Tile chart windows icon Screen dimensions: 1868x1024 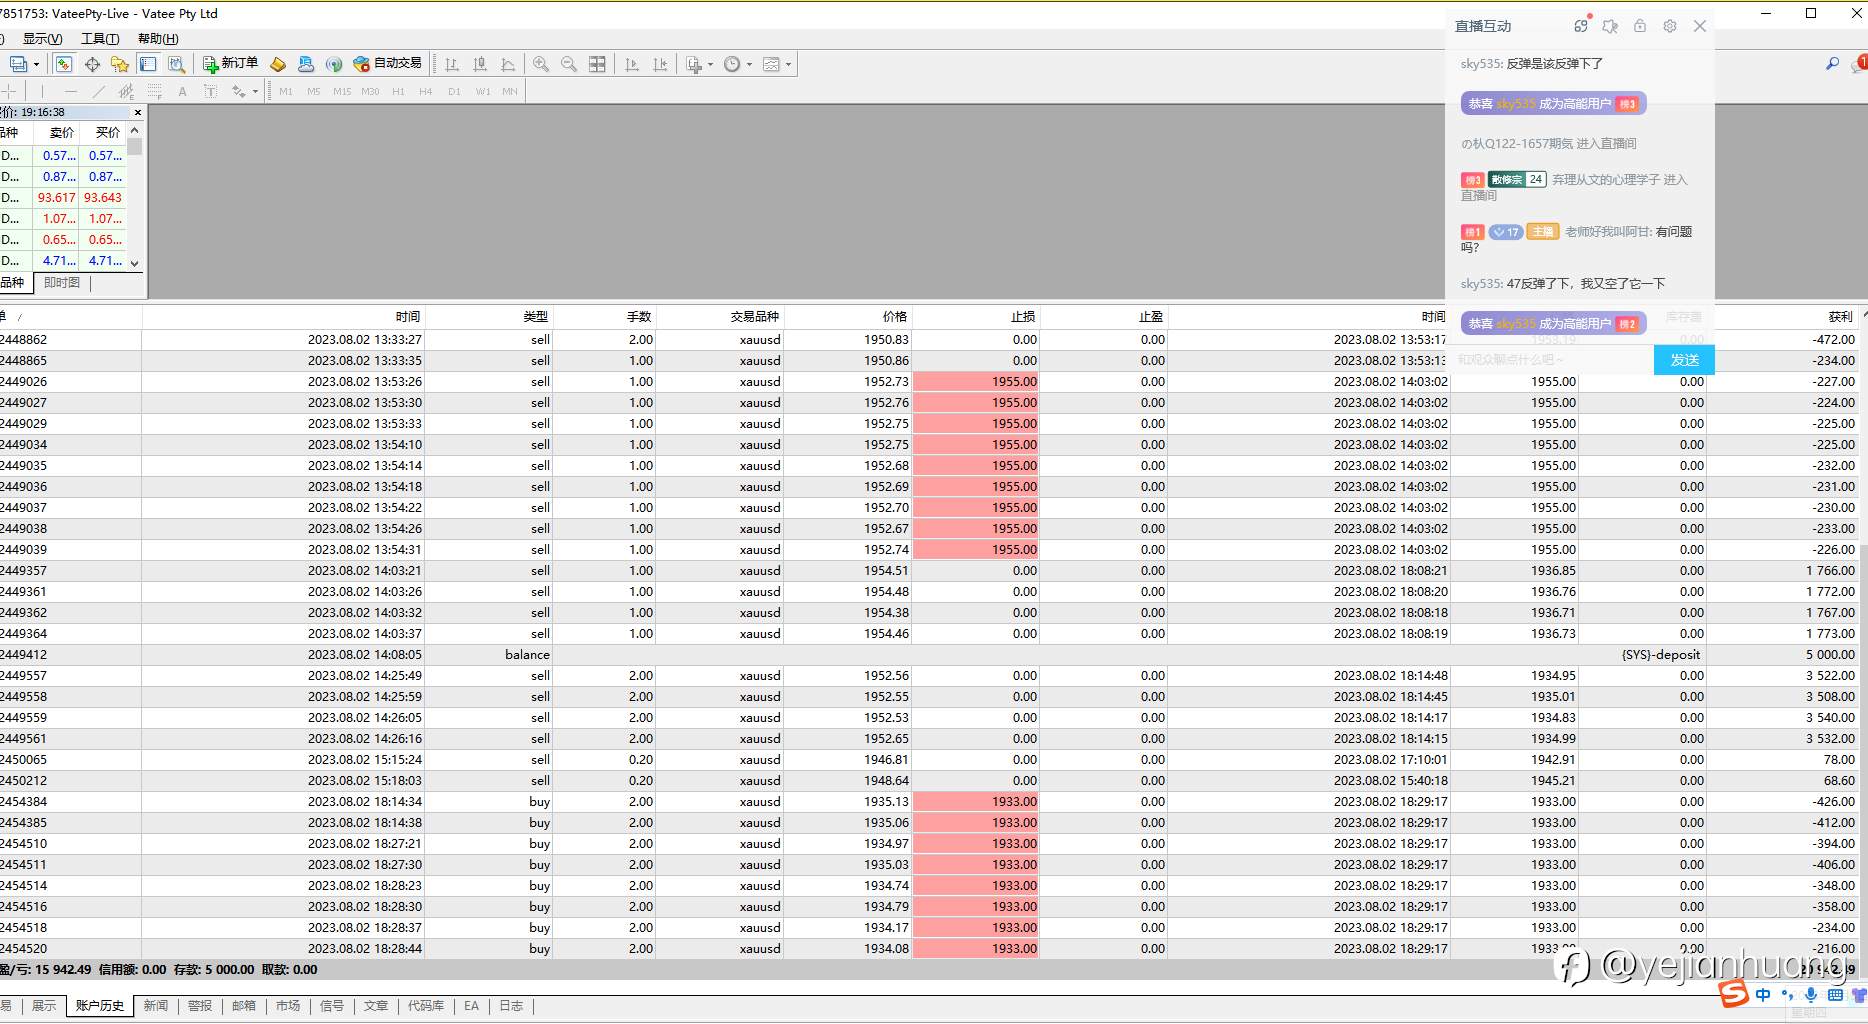point(597,64)
